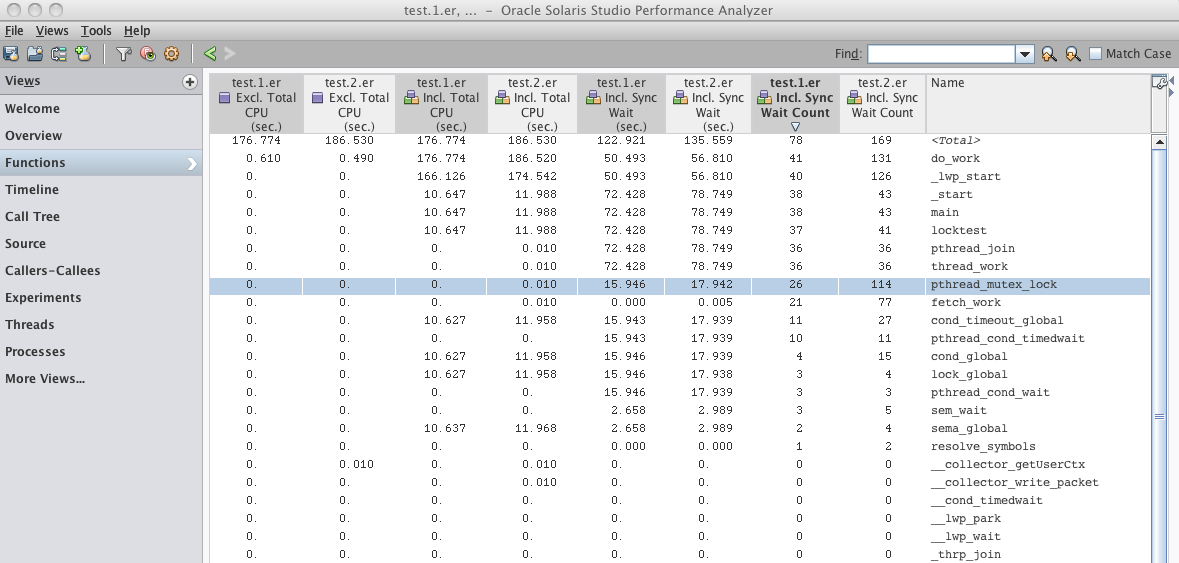
Task: Select the _lwp_start function row
Action: coord(680,177)
